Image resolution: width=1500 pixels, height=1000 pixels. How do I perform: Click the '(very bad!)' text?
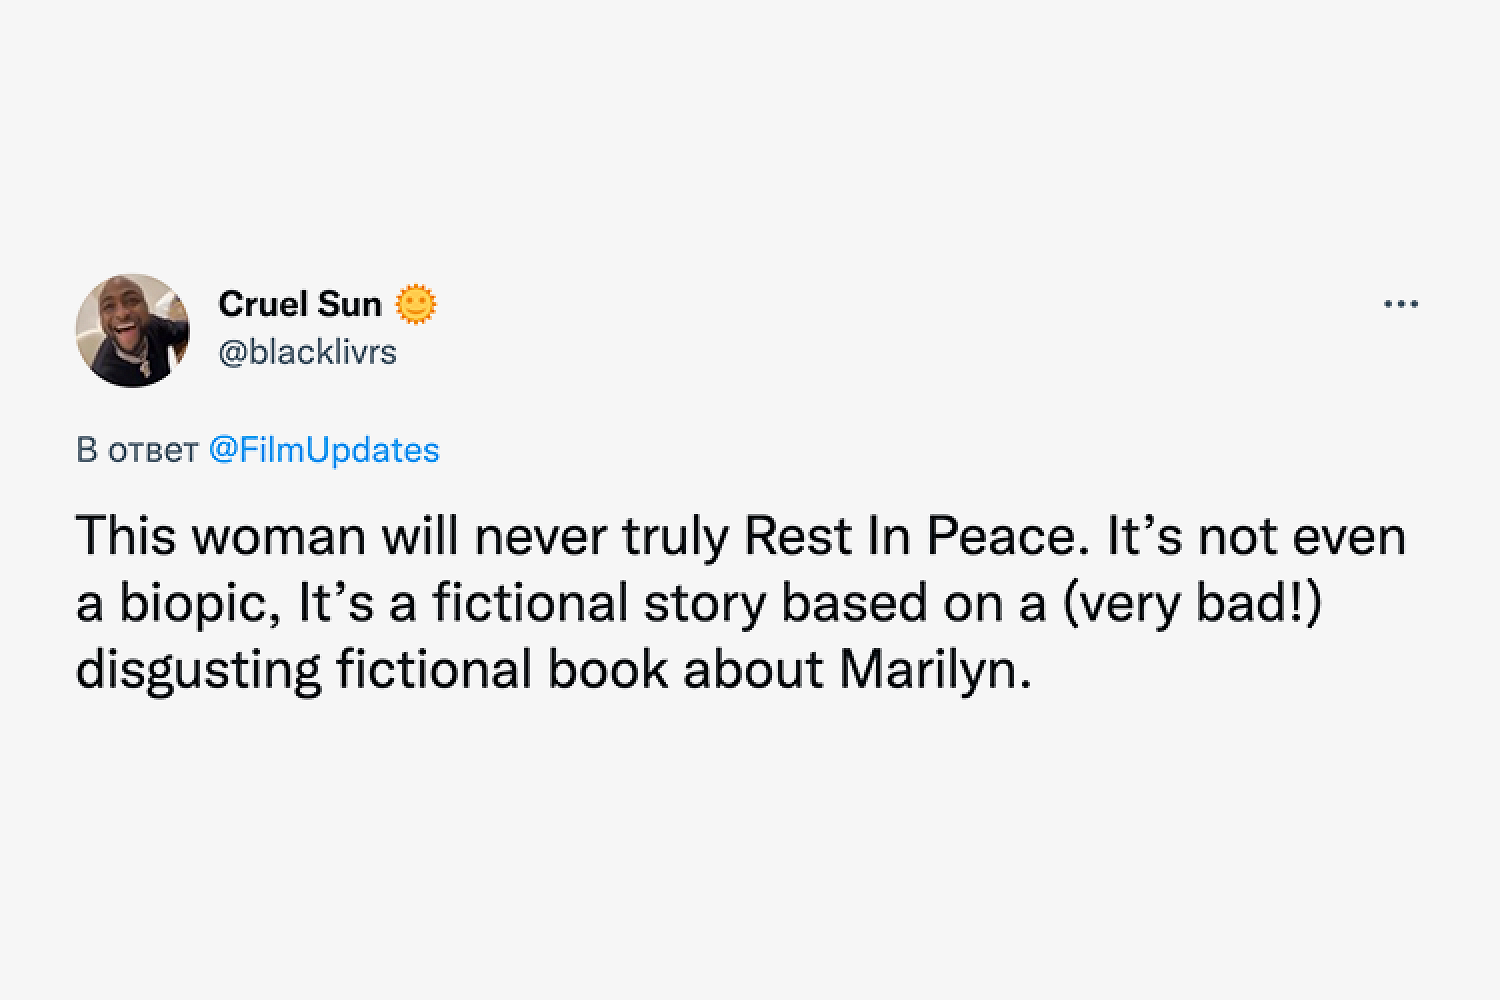coord(1193,604)
